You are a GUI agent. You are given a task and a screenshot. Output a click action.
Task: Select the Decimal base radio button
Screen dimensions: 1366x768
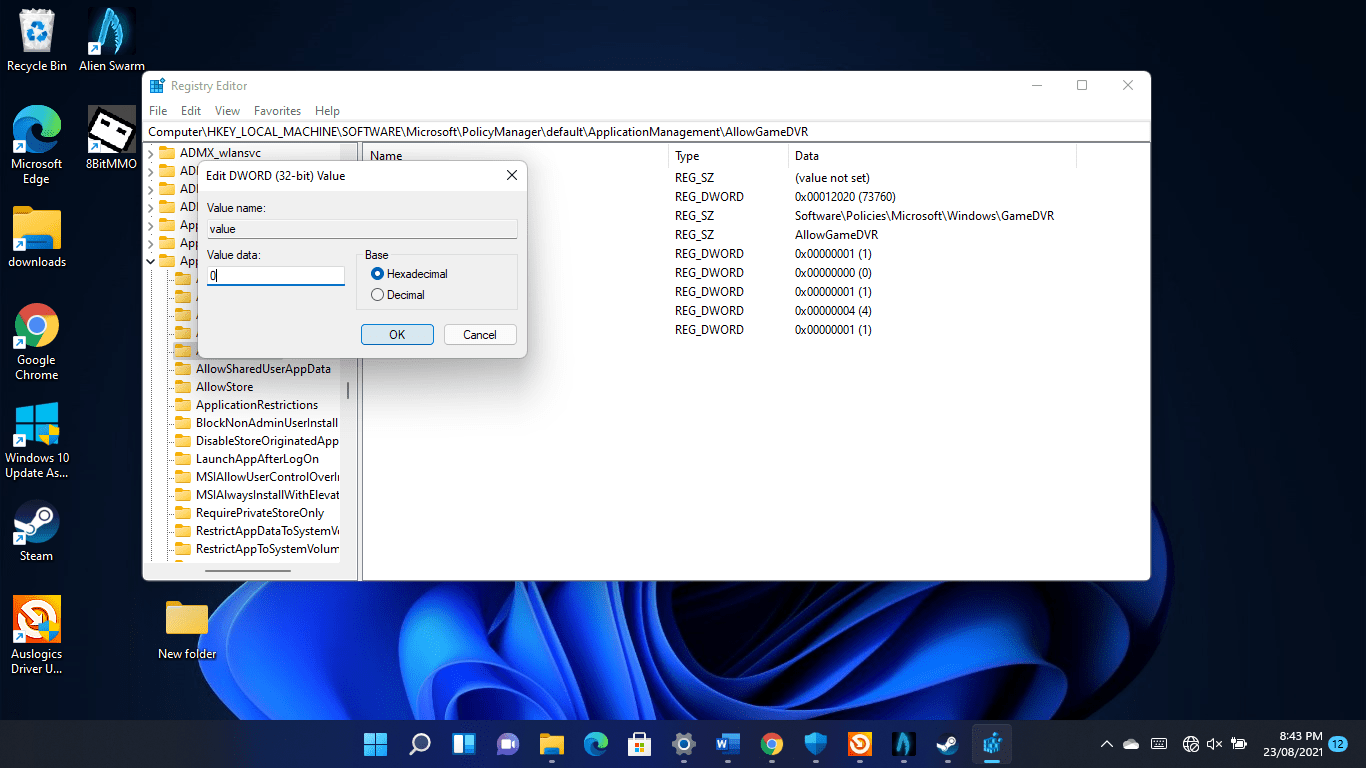pyautogui.click(x=377, y=295)
